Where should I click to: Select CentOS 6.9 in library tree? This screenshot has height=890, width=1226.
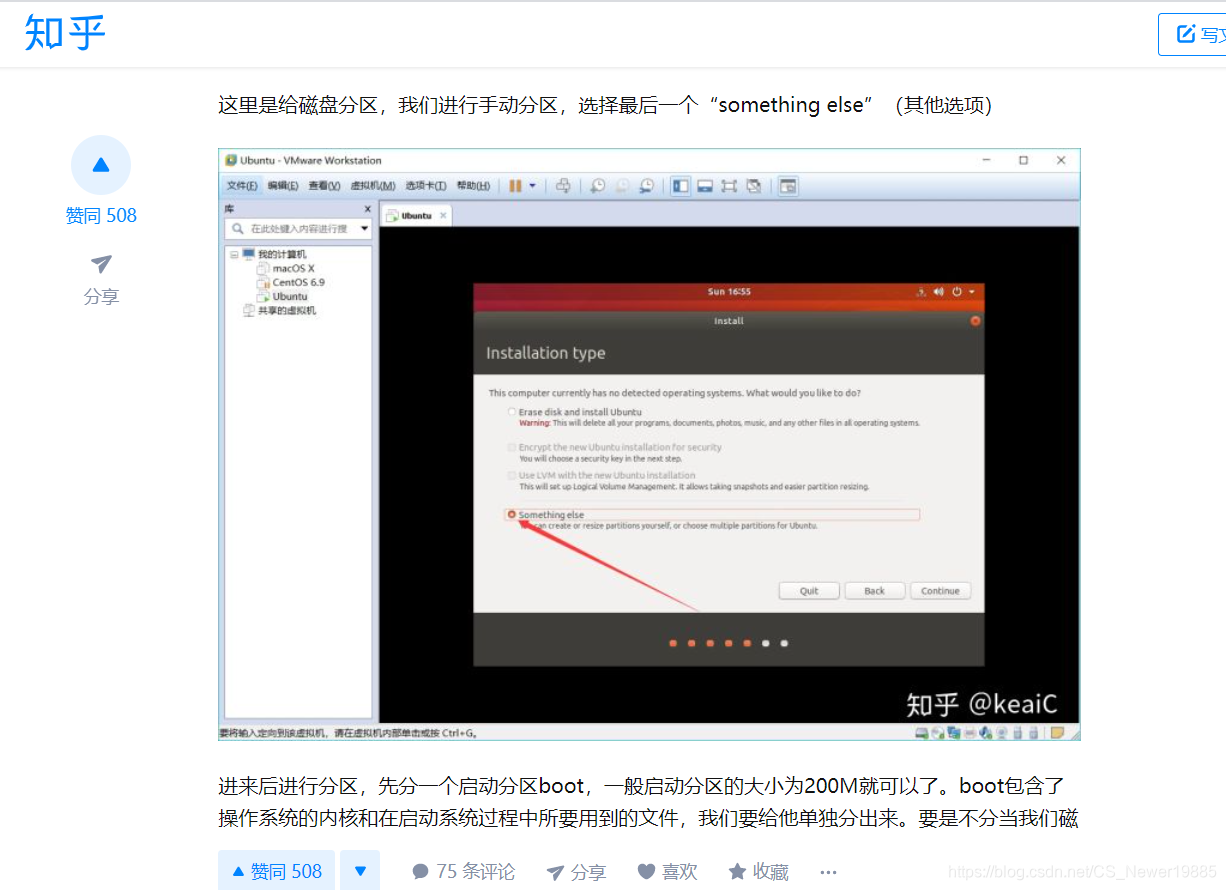pos(298,282)
